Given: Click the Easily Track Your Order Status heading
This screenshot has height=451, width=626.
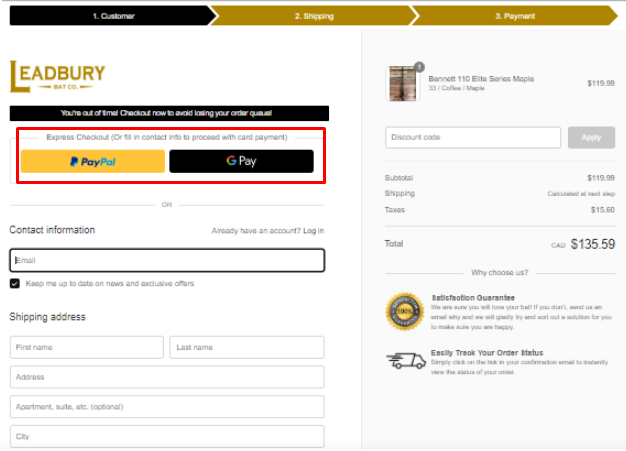Looking at the screenshot, I should point(487,353).
